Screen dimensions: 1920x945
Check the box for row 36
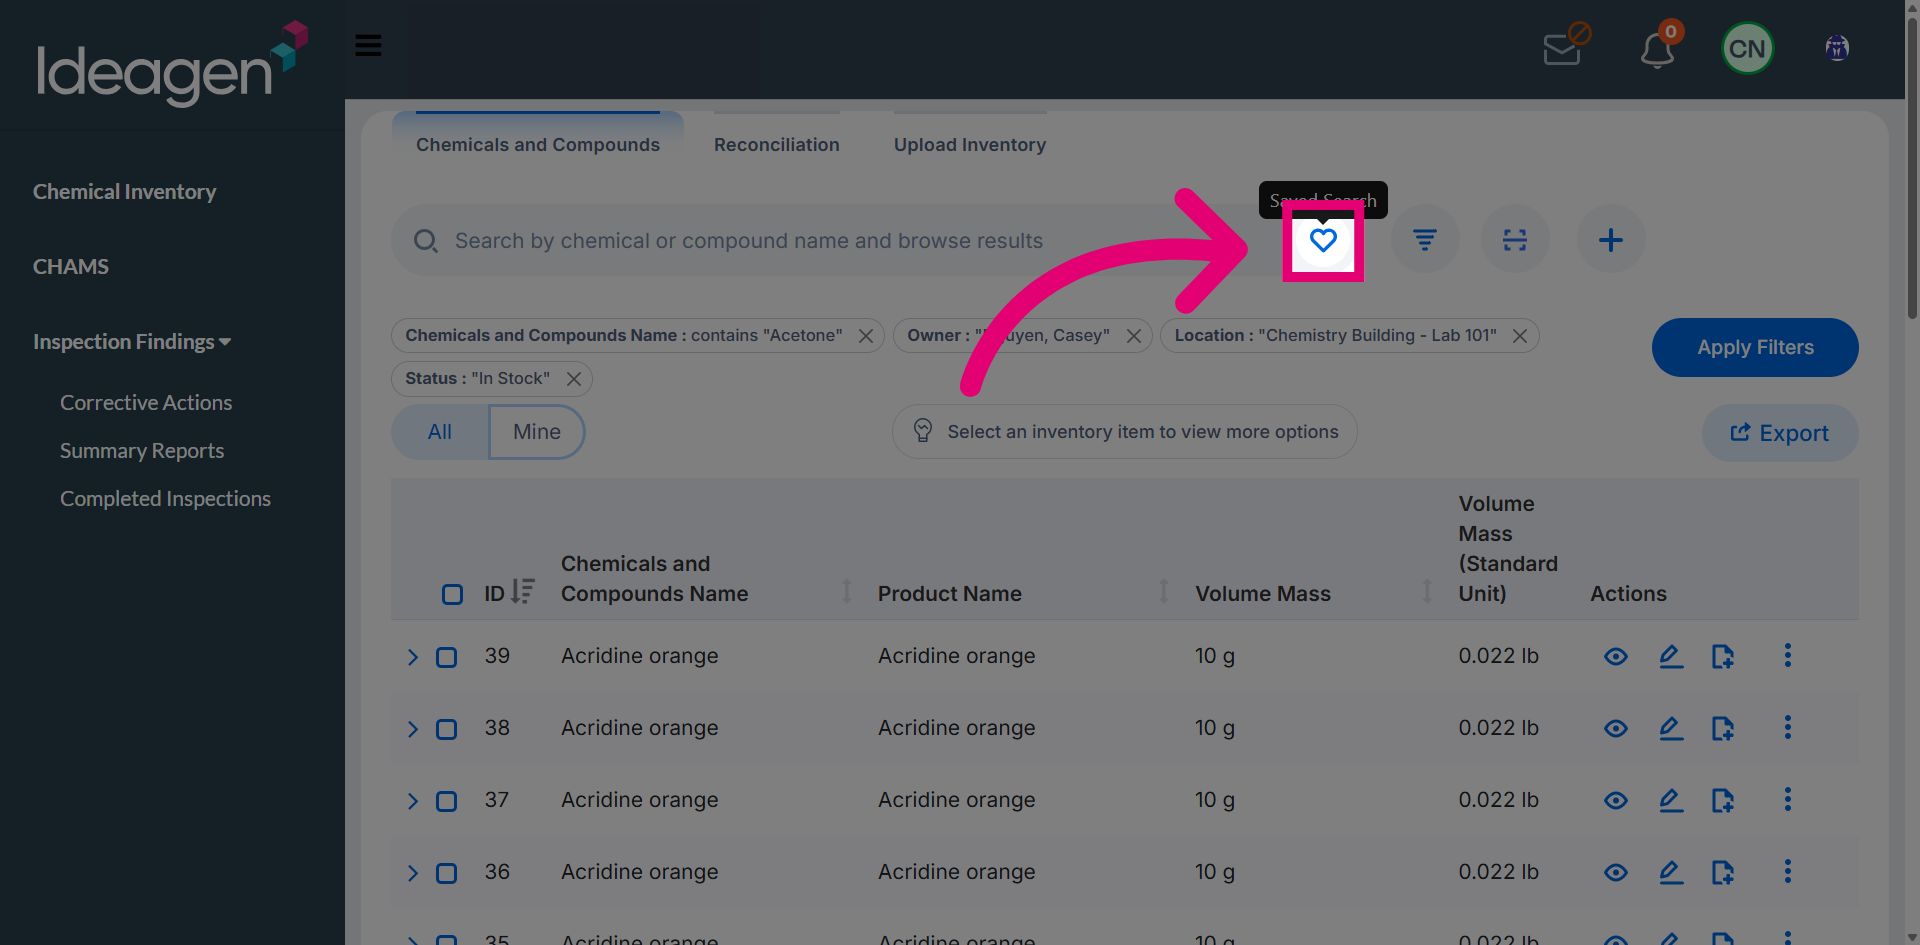446,874
